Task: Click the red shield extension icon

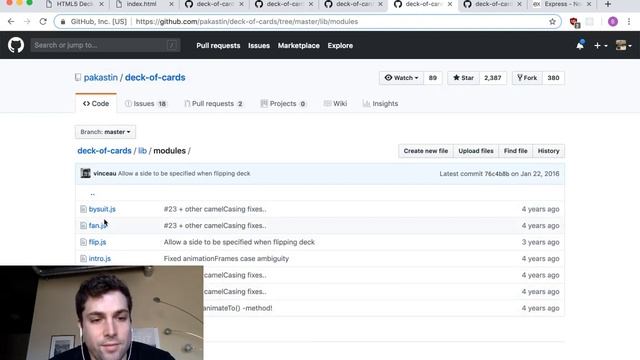Action: [574, 22]
